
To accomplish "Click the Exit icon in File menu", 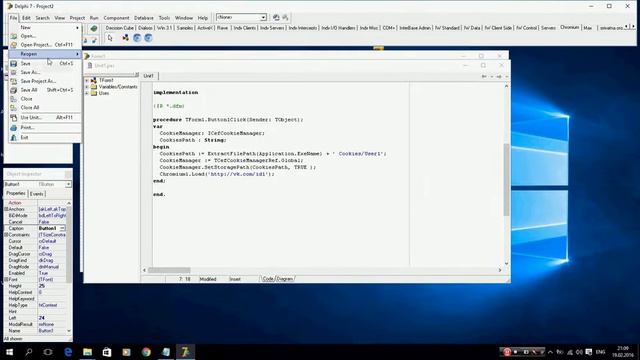I will pos(14,138).
